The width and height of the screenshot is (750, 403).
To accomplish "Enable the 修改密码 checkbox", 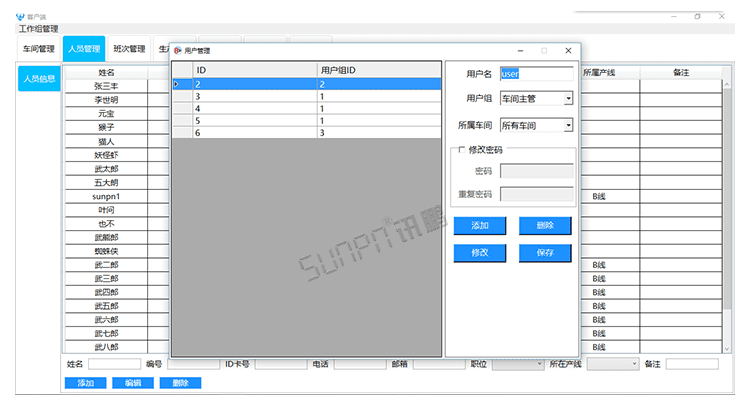I will coord(461,149).
